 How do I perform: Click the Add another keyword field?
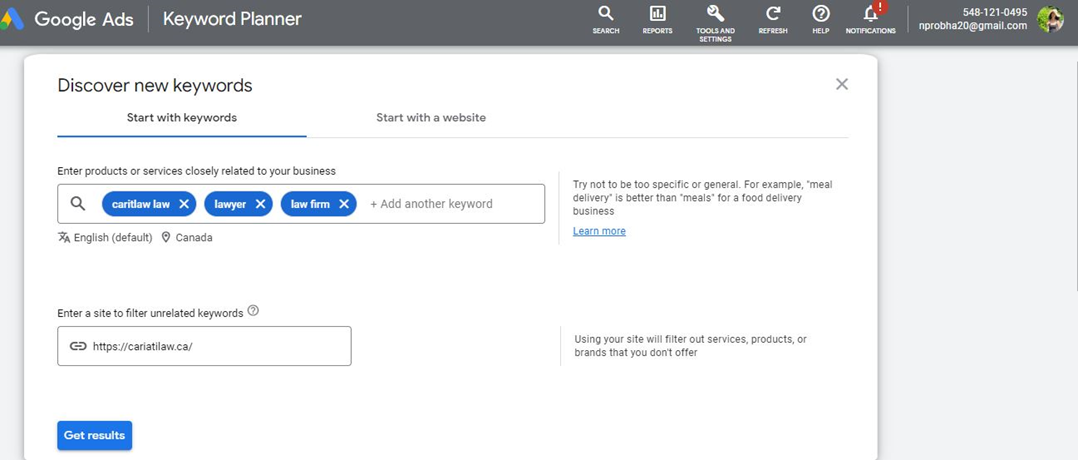431,204
